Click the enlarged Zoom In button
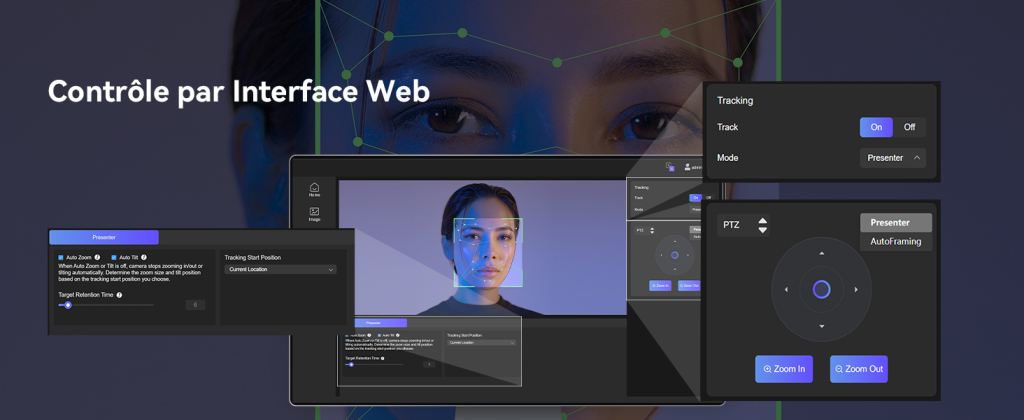This screenshot has width=1024, height=420. tap(784, 369)
